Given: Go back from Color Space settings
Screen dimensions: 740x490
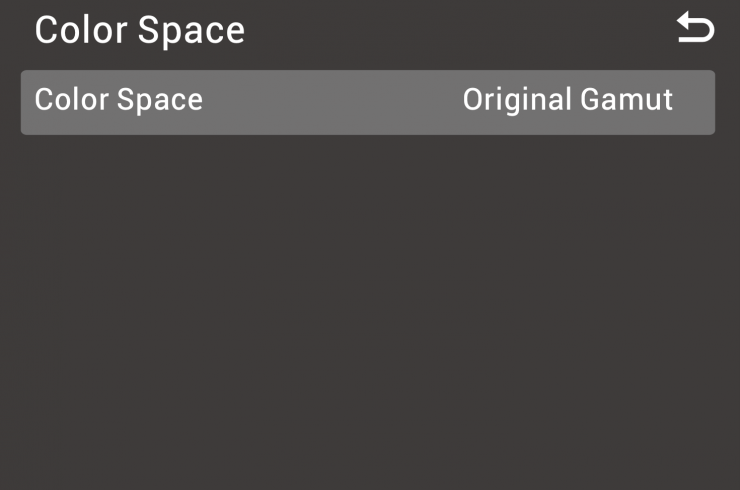Looking at the screenshot, I should [x=695, y=29].
